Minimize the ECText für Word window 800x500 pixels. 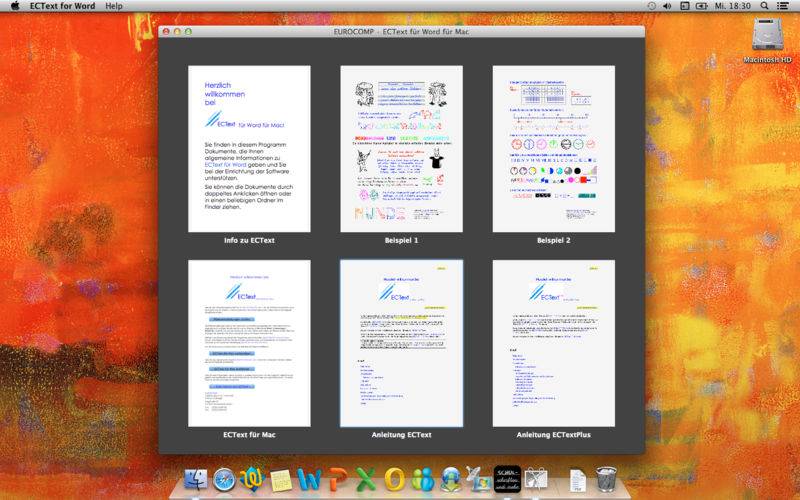coord(177,32)
